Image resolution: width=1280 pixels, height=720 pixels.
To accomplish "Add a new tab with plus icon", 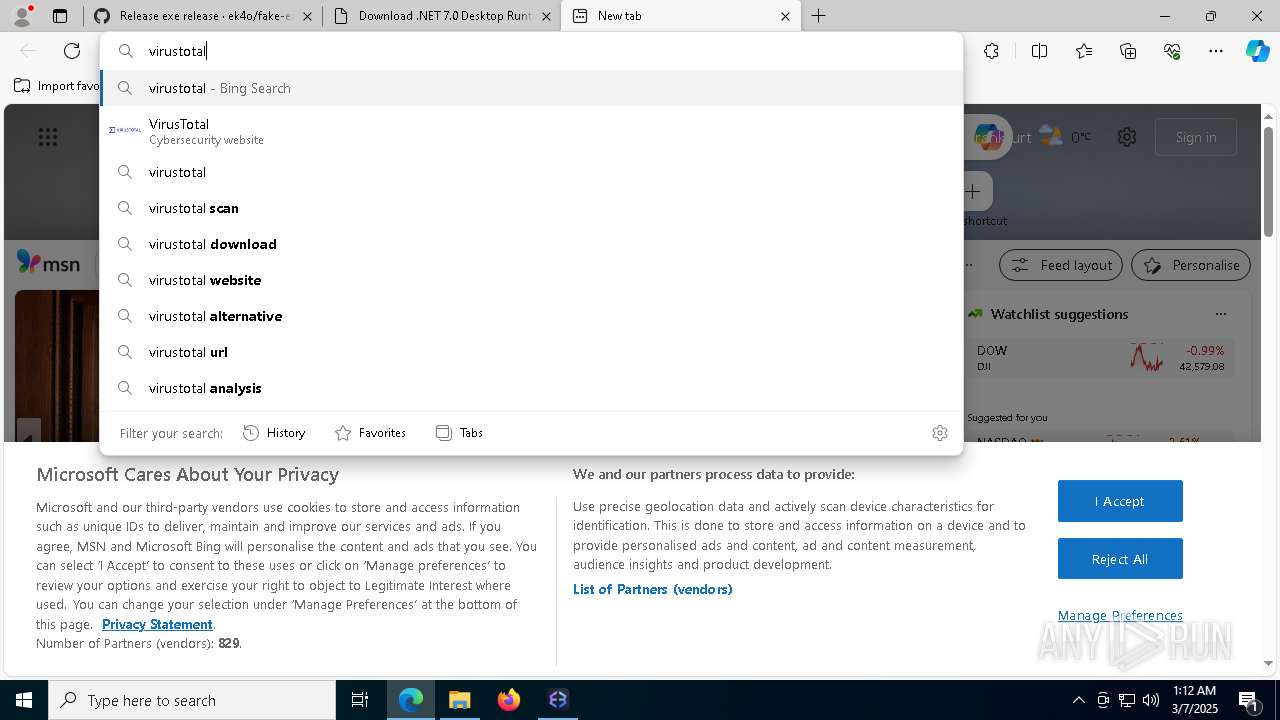I will point(818,16).
